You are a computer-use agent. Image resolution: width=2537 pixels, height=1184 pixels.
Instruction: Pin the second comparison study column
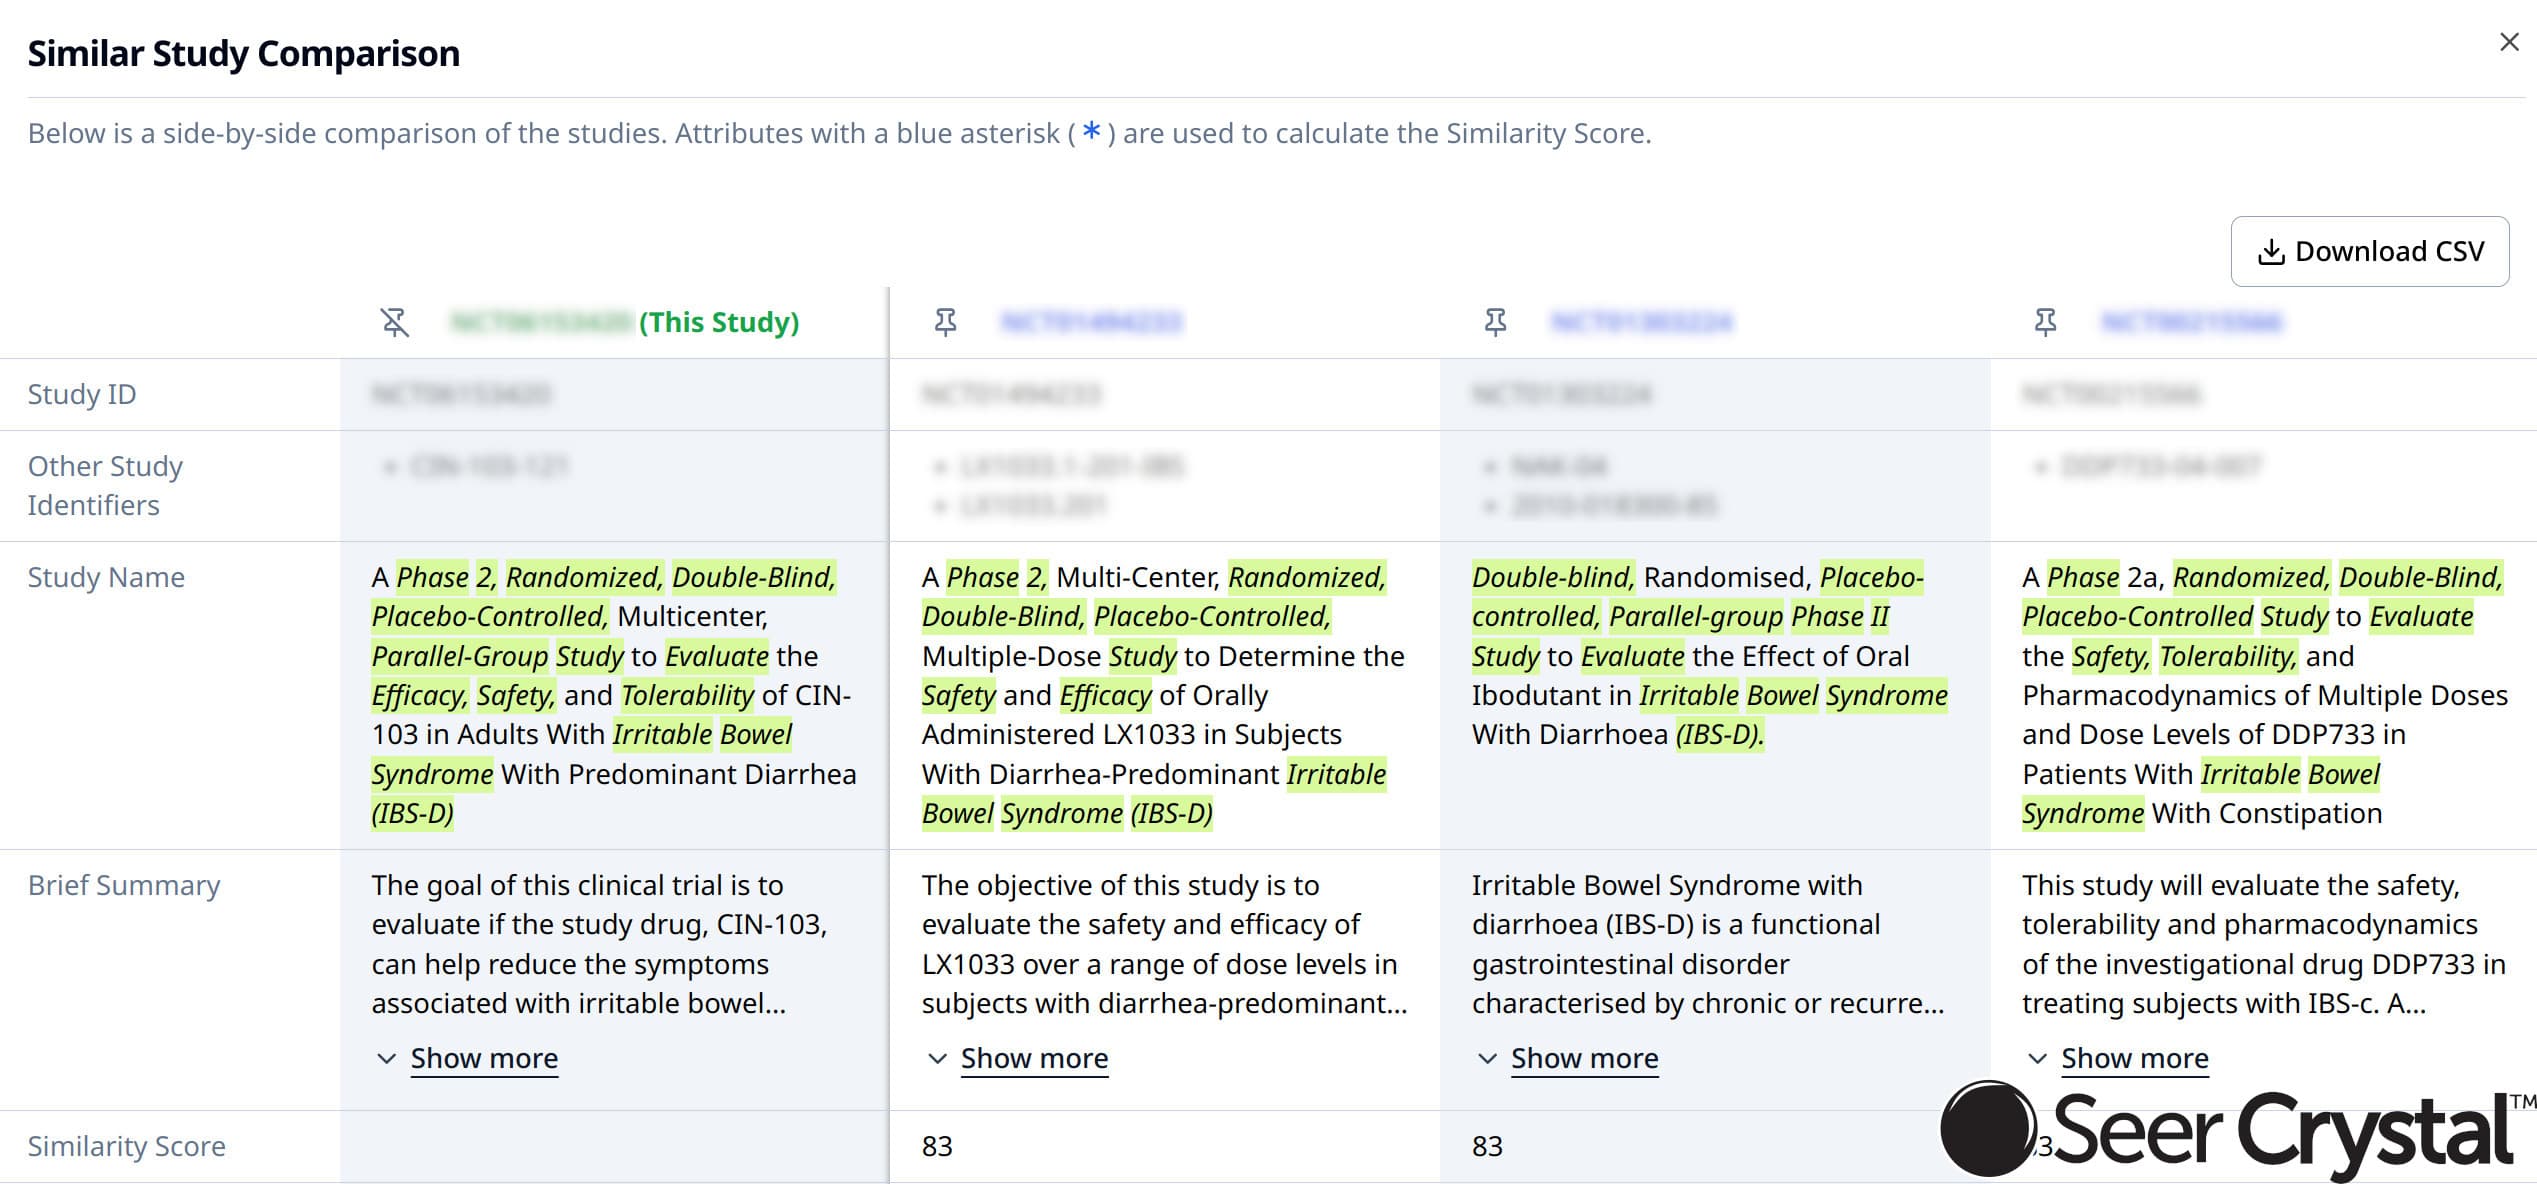click(x=946, y=322)
